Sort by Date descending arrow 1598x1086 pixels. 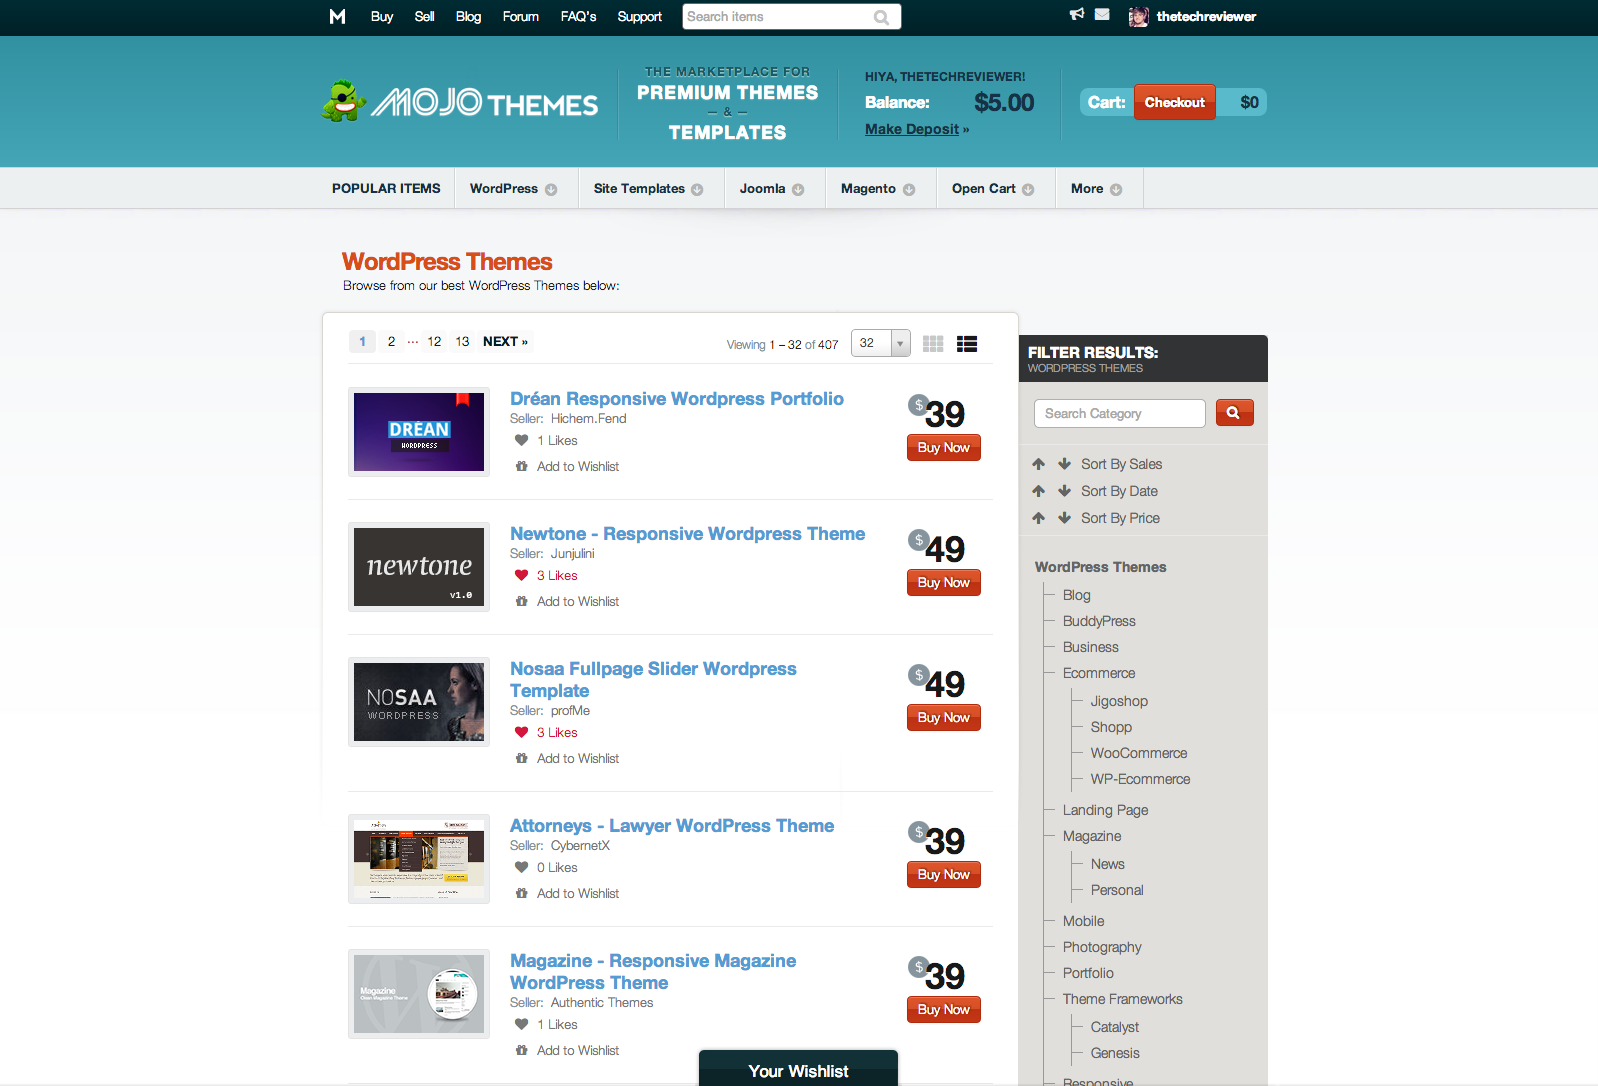point(1065,491)
